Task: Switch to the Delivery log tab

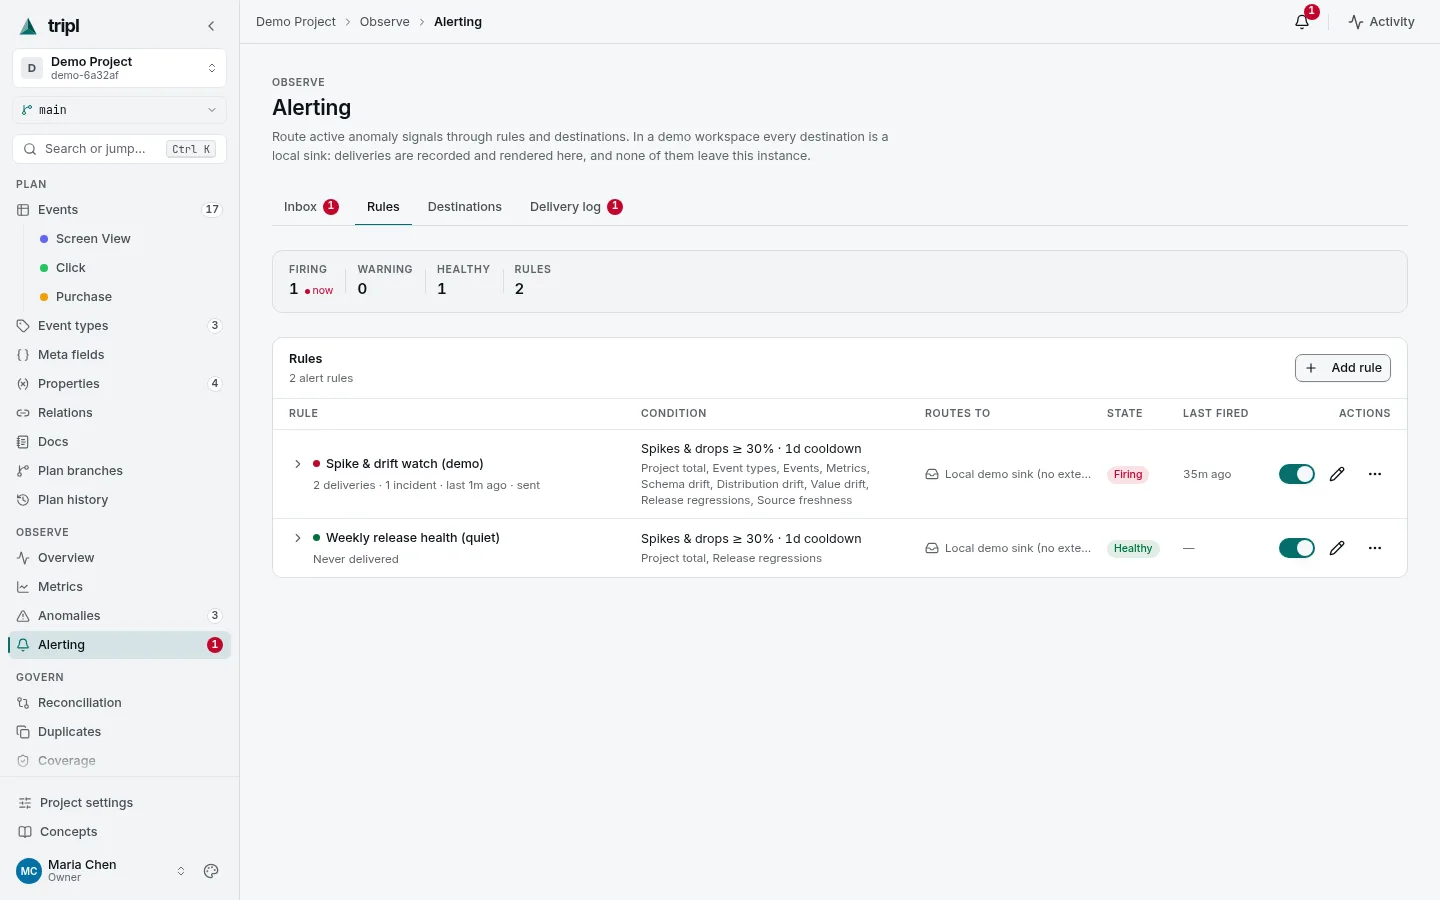Action: click(576, 207)
